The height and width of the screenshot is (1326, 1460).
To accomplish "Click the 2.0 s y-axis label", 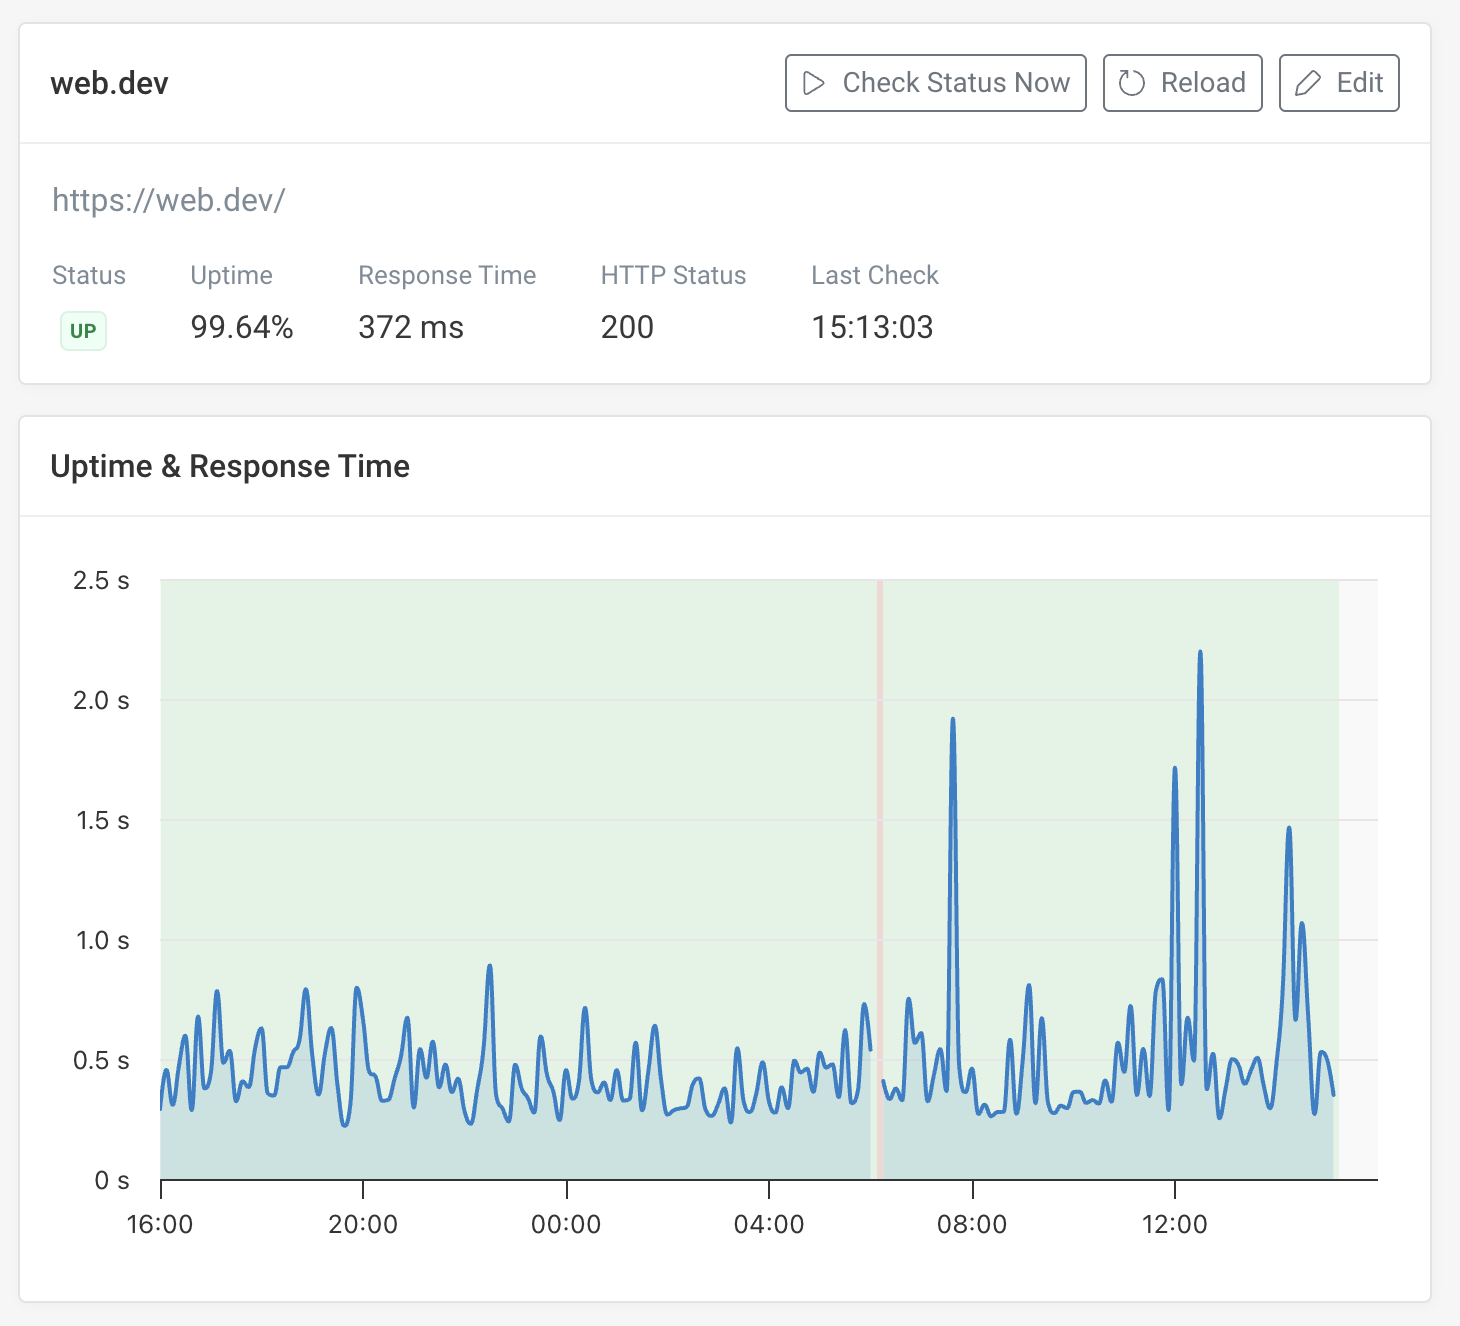I will [x=101, y=700].
